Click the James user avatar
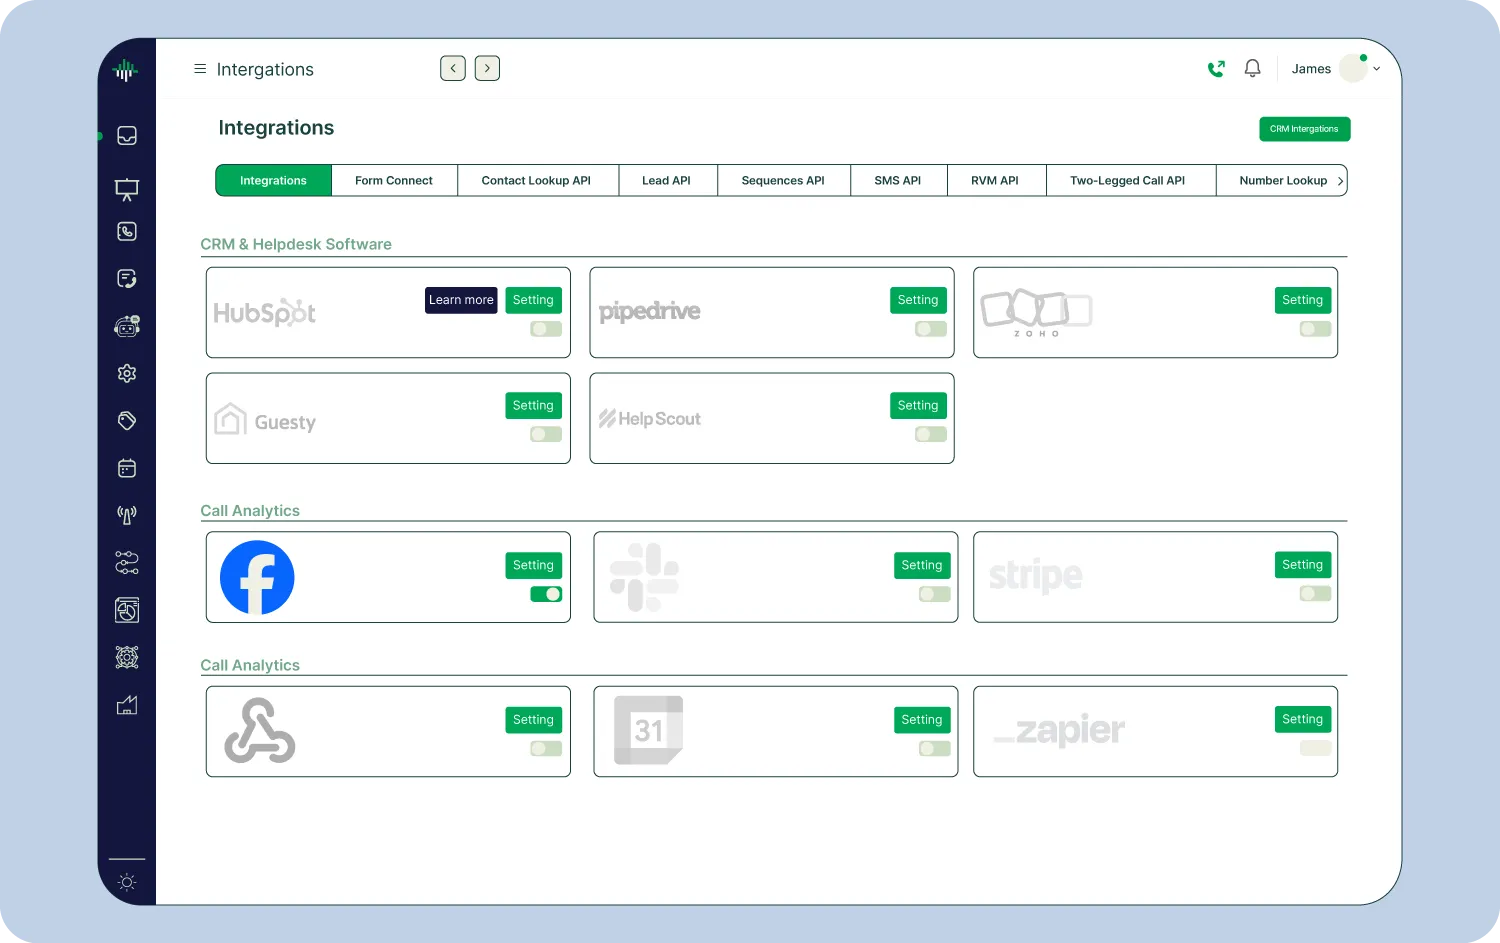1500x943 pixels. click(x=1353, y=68)
